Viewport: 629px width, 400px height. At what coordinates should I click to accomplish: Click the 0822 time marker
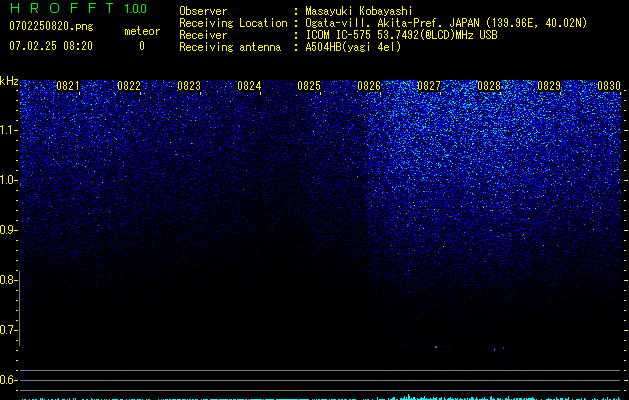[x=129, y=86]
